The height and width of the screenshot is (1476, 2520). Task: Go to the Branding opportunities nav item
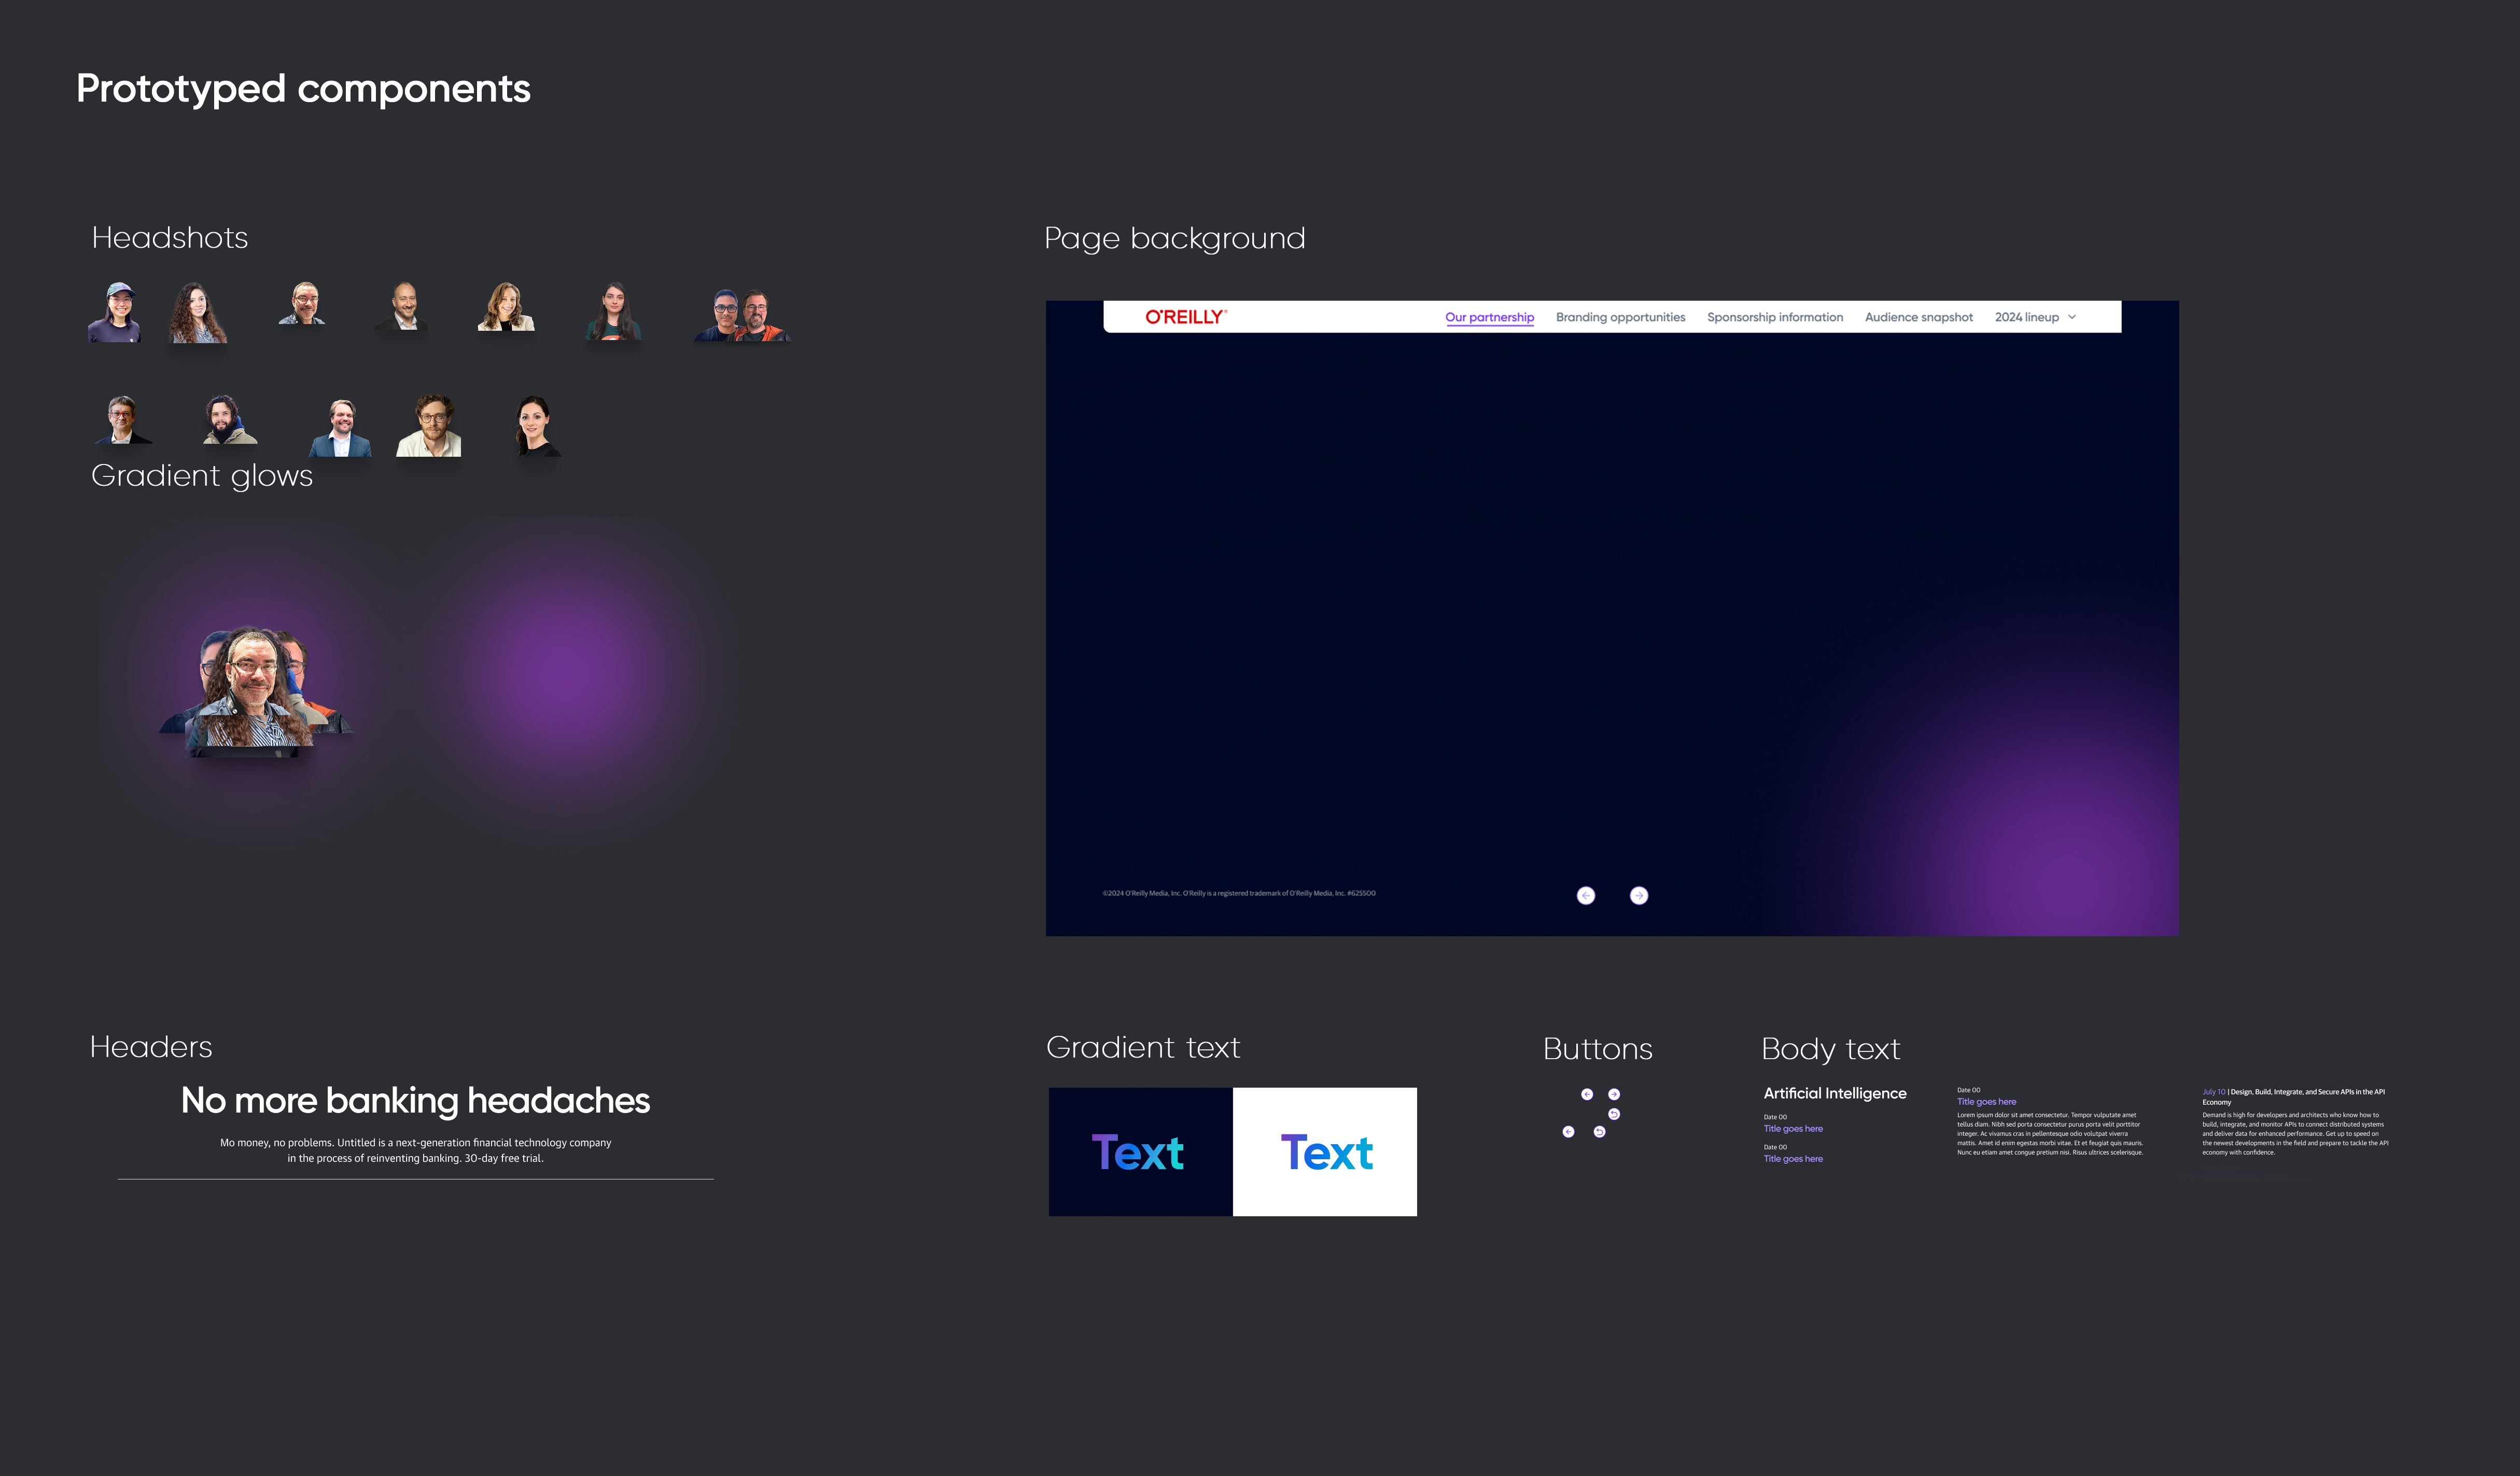click(1620, 317)
